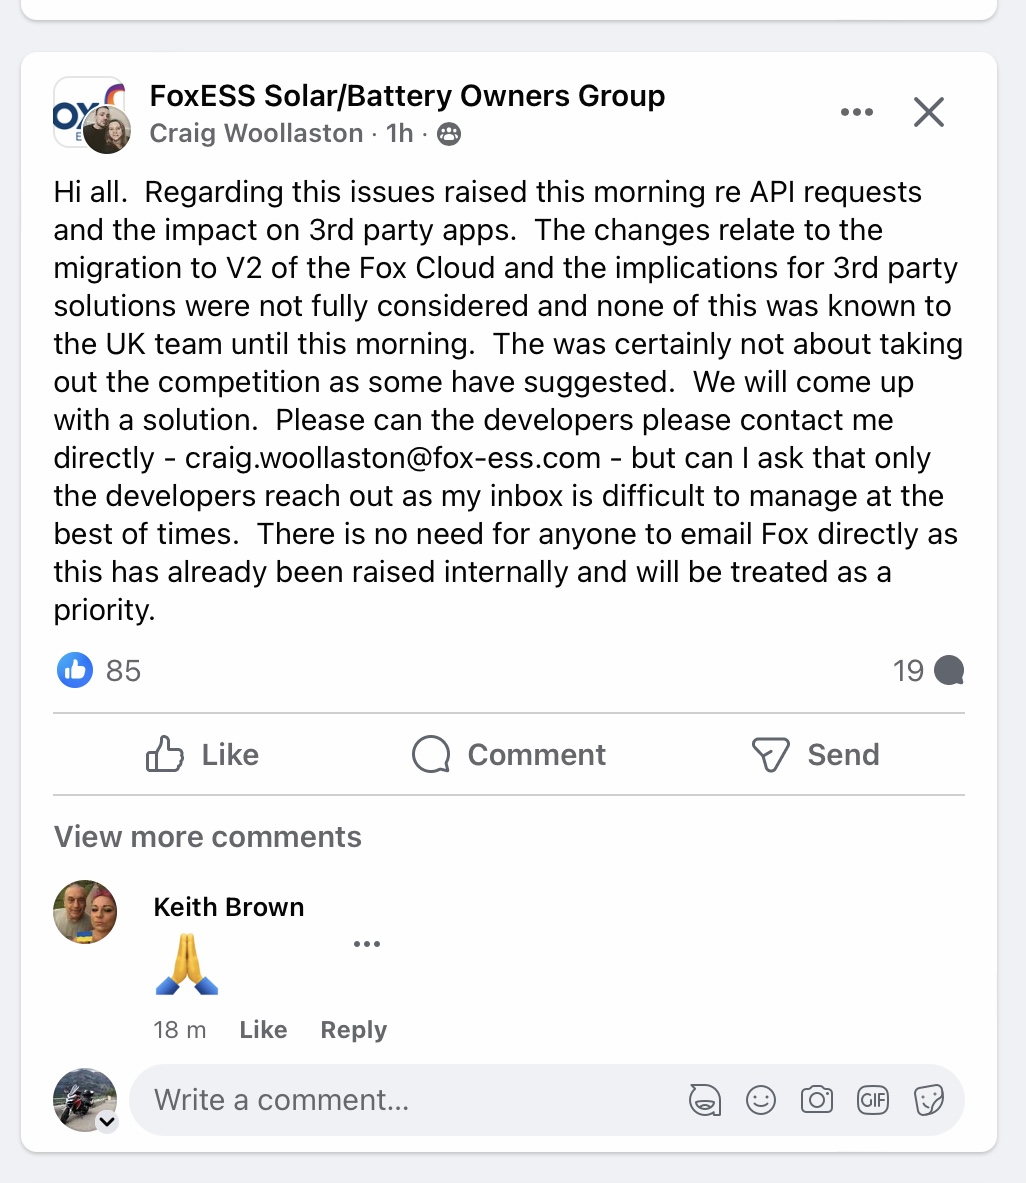Open the 19 comments counter
This screenshot has height=1183, width=1026.
(x=928, y=670)
